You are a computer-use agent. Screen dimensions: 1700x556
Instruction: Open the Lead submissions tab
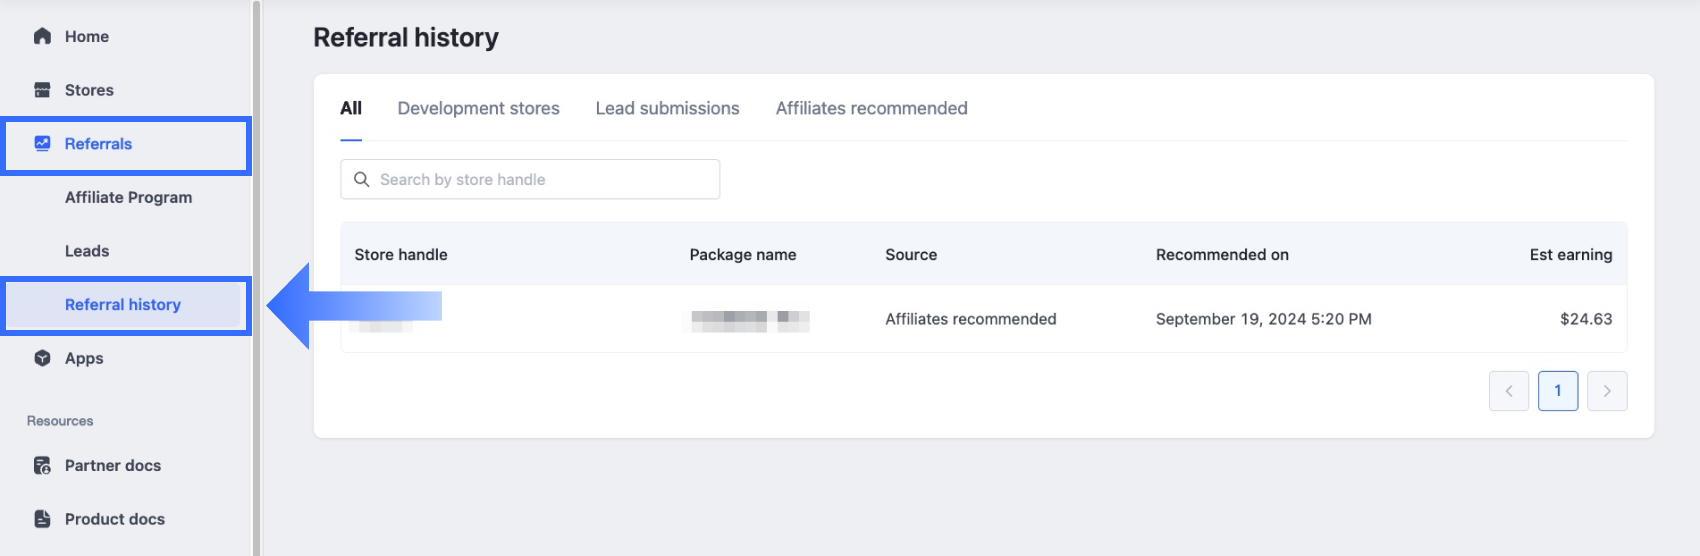[x=667, y=108]
